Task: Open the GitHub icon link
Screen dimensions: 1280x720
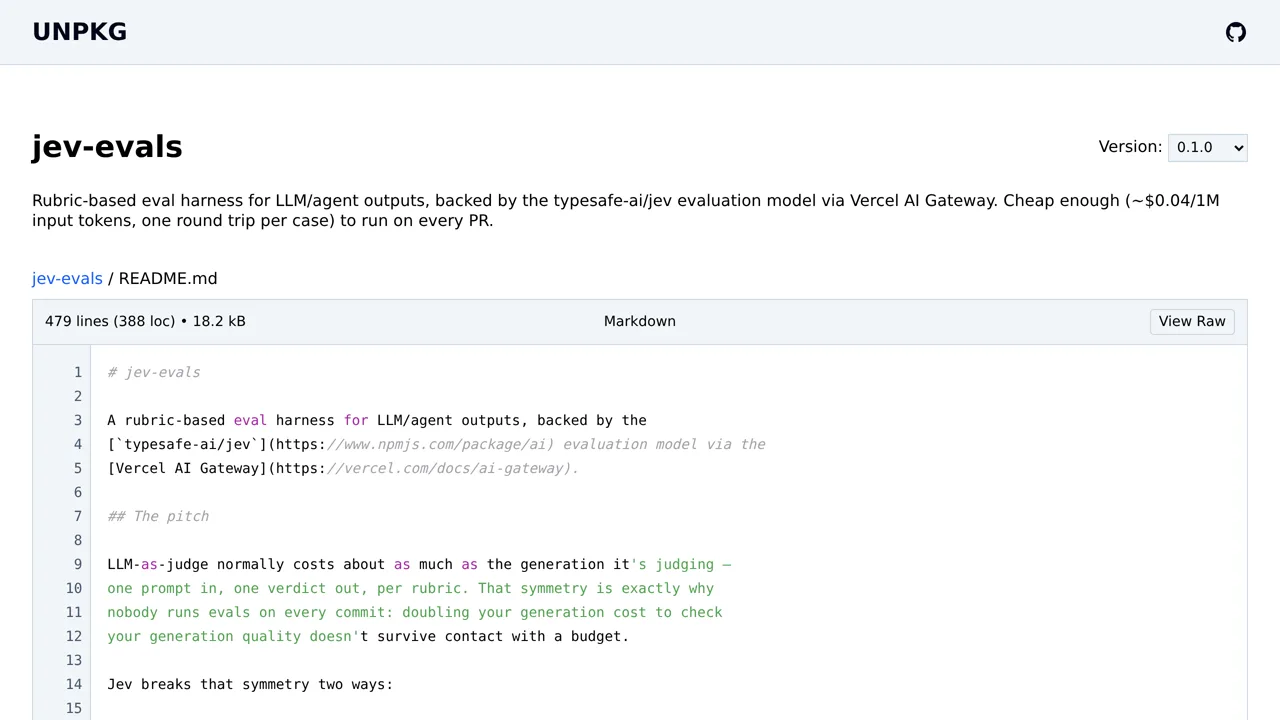Action: click(1236, 32)
